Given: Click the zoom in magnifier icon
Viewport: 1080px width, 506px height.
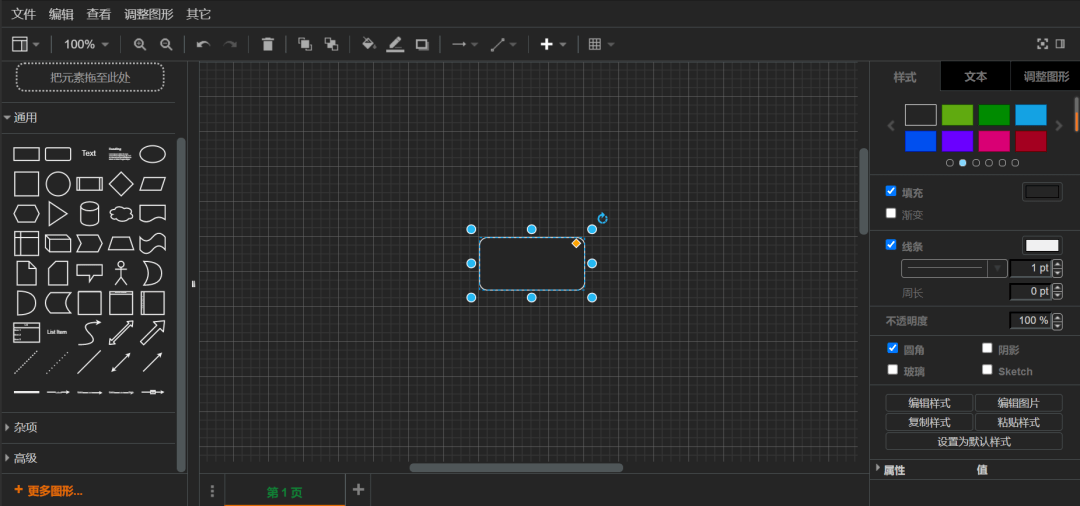Looking at the screenshot, I should tap(140, 45).
